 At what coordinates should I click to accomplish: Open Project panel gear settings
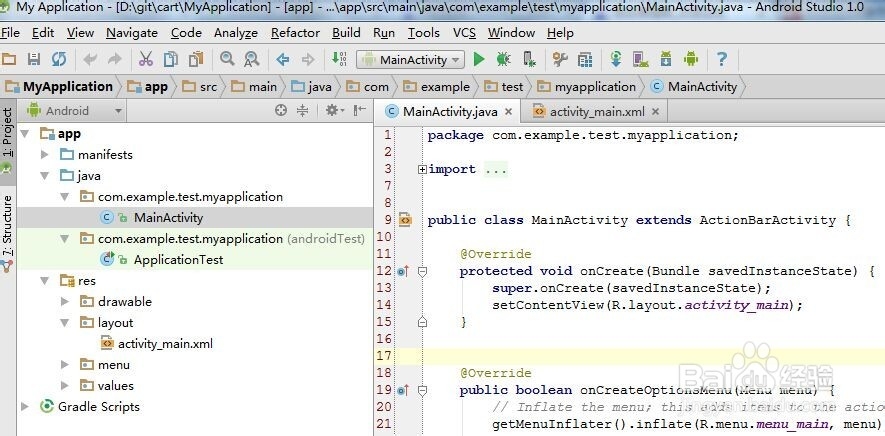[334, 111]
